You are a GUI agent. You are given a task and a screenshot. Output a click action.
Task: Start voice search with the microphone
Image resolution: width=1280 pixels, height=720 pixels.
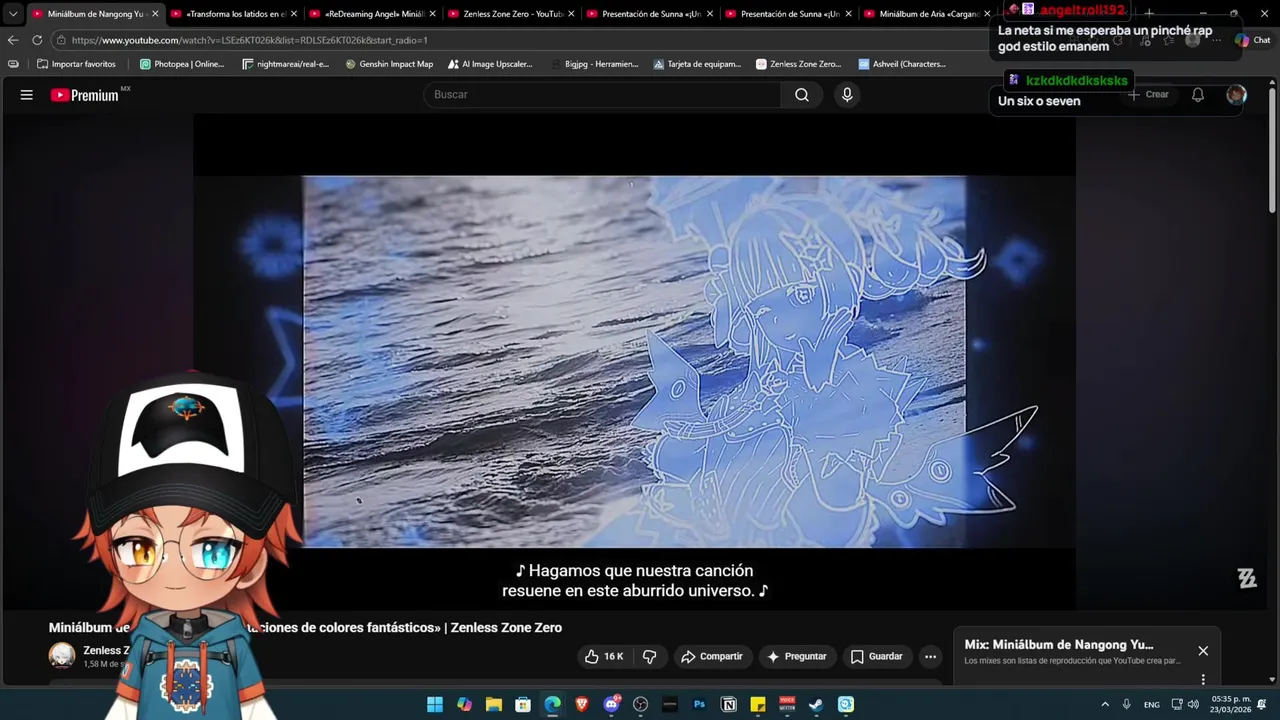[x=847, y=95]
